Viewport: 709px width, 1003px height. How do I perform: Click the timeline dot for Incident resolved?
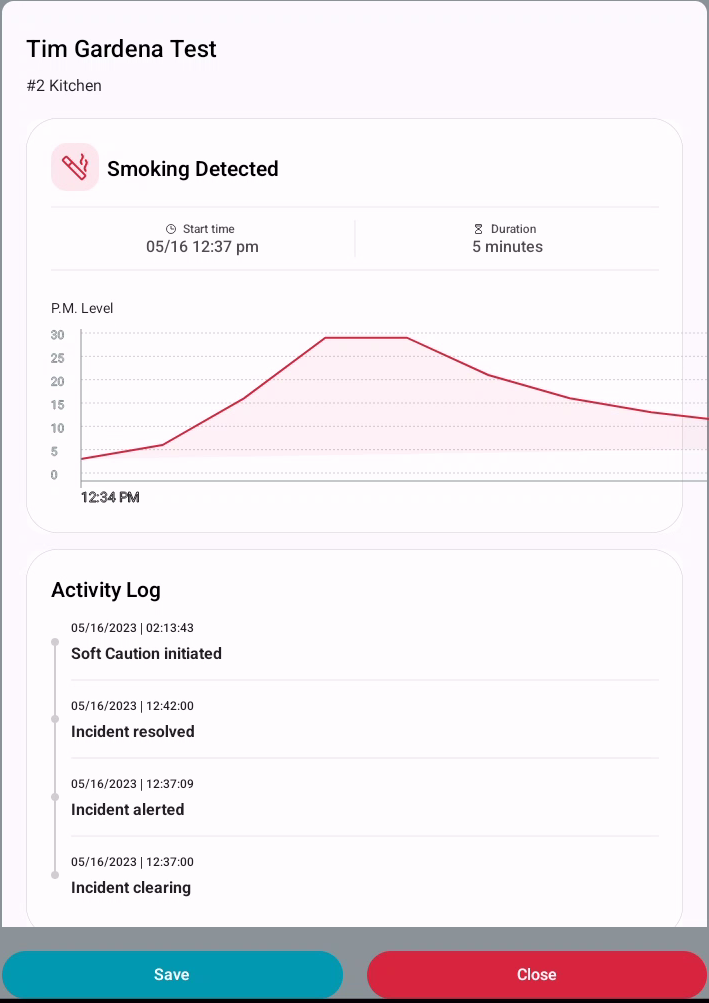tap(55, 719)
